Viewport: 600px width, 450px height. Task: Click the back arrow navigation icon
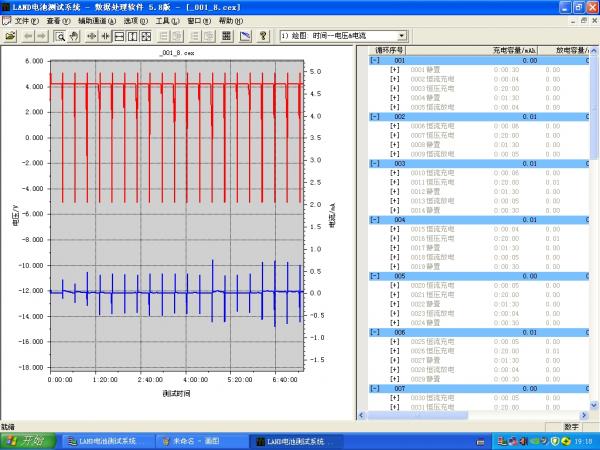pos(28,36)
